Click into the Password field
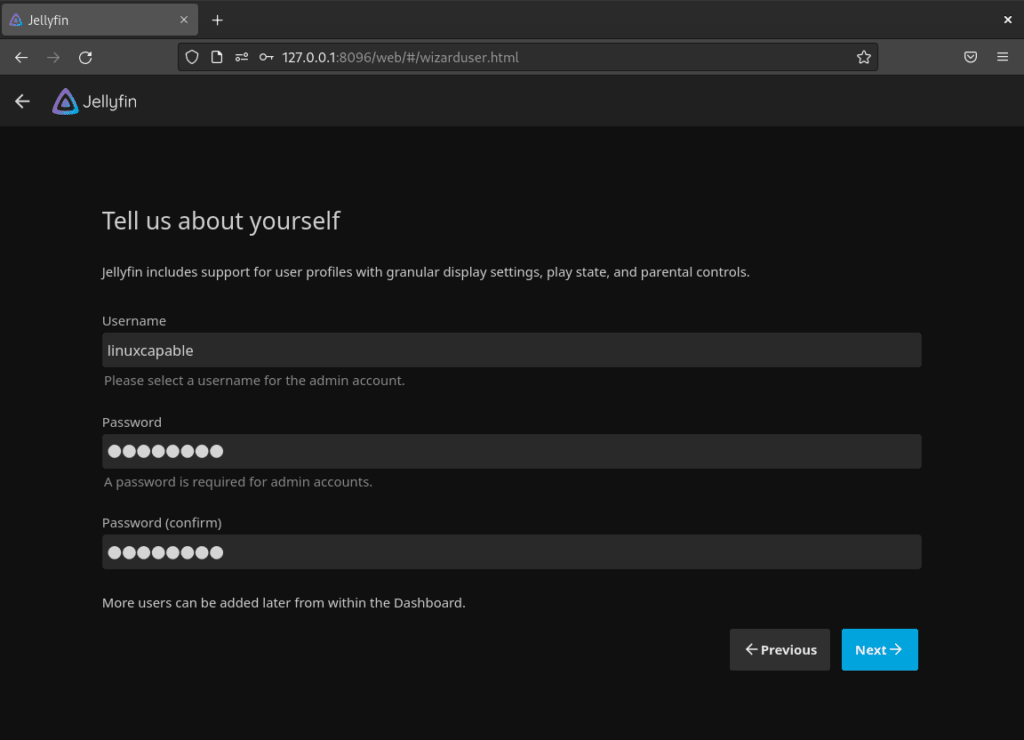 tap(511, 451)
